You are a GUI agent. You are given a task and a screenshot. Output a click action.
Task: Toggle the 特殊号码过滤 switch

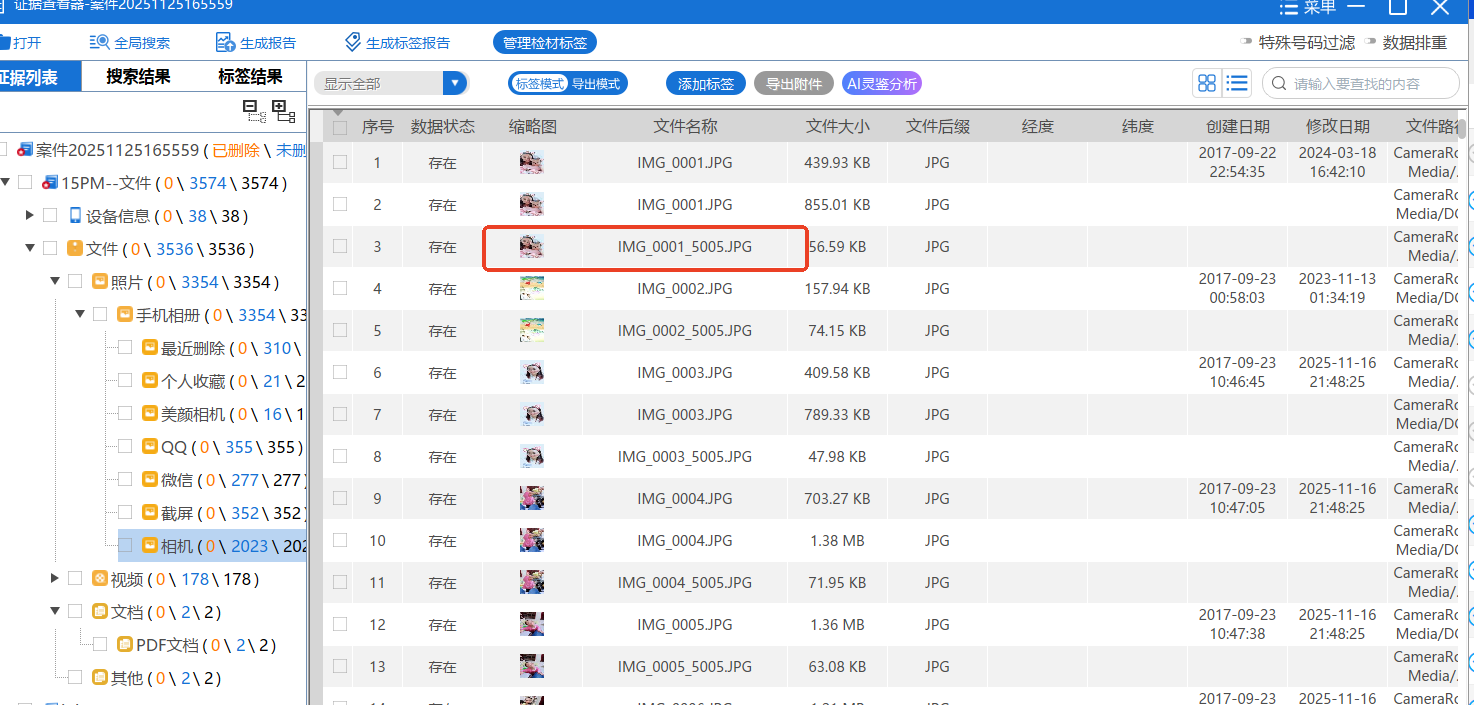(x=1246, y=43)
